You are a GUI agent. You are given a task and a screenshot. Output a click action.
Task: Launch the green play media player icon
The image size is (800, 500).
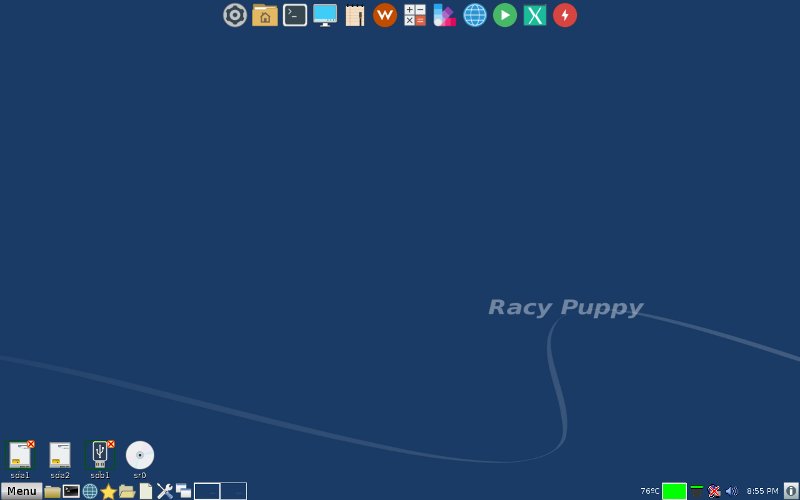pos(505,15)
